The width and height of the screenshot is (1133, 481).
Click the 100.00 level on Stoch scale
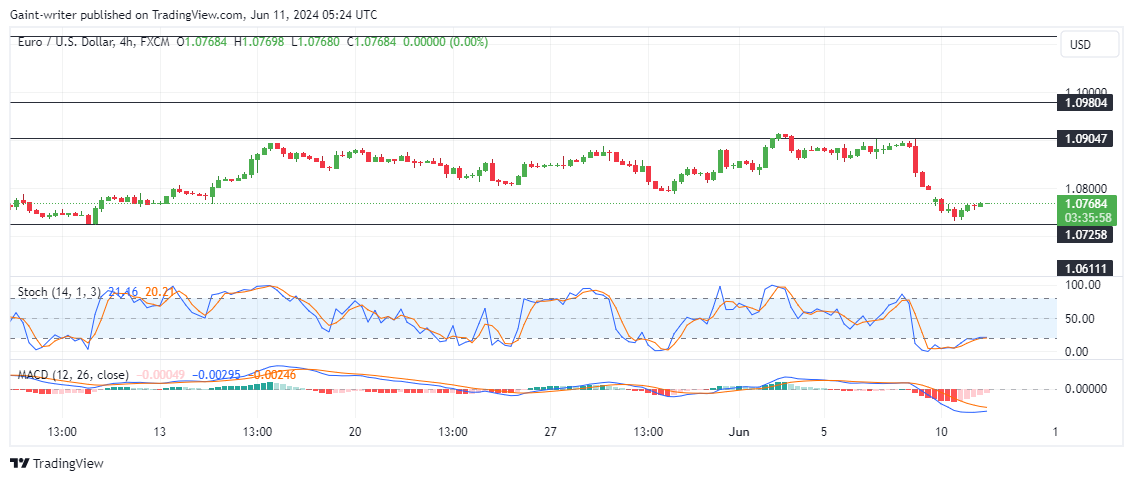(x=1082, y=285)
